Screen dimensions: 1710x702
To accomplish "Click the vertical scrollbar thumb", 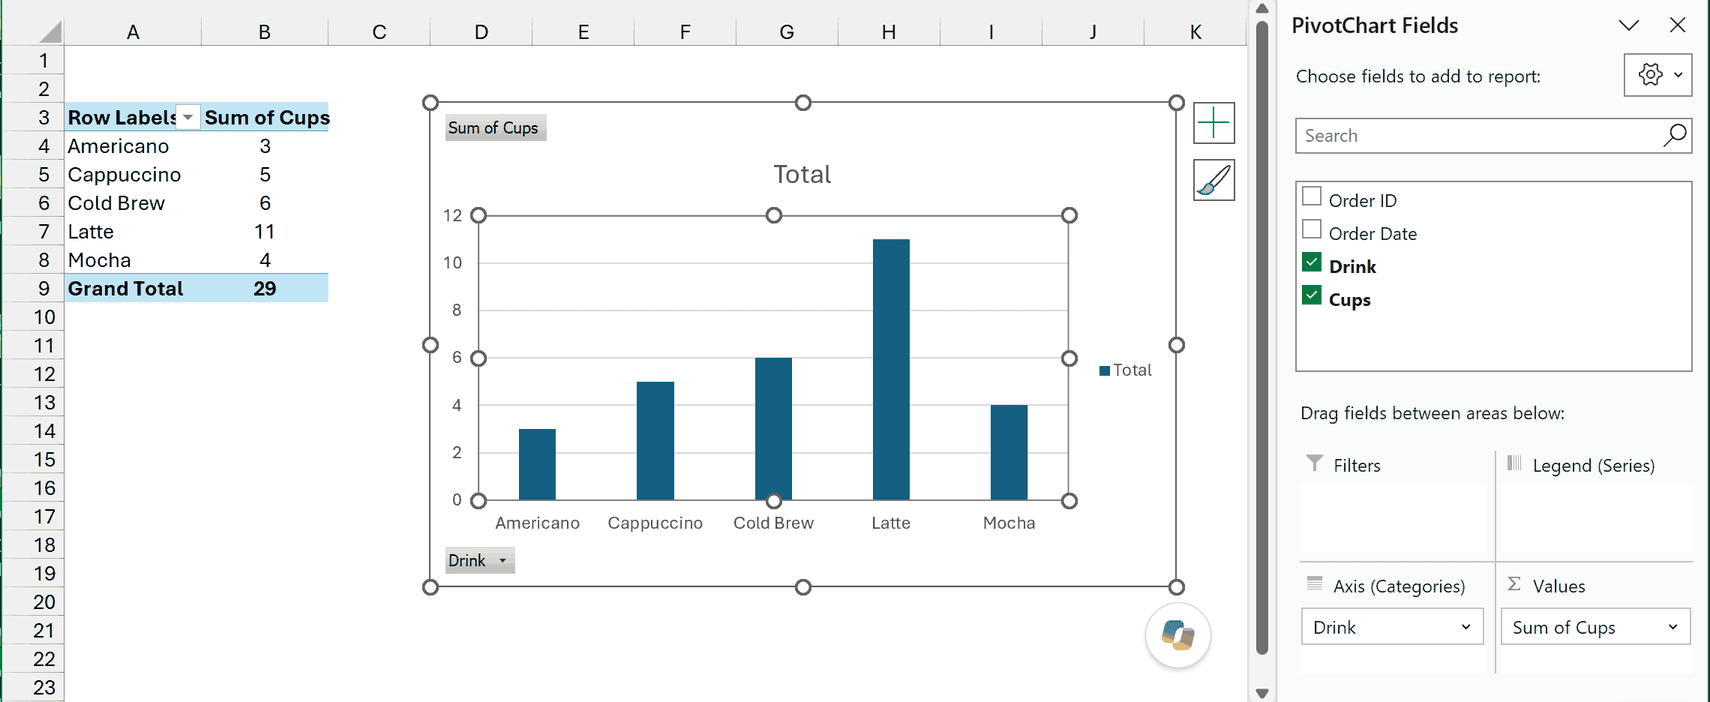I will (1262, 337).
